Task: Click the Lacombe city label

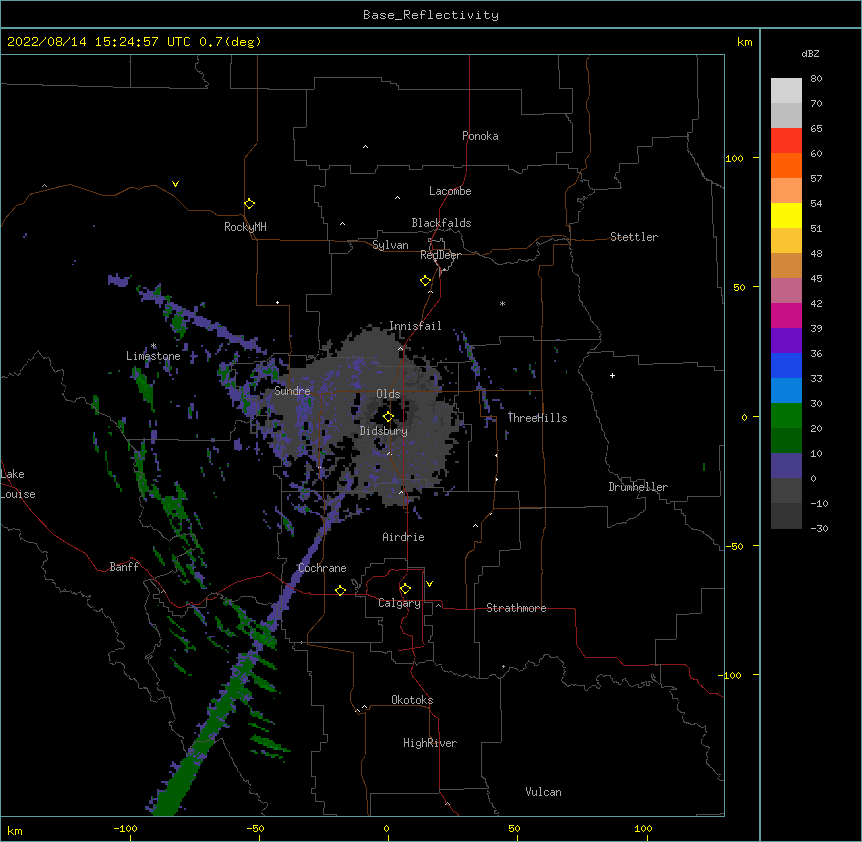Action: click(450, 191)
